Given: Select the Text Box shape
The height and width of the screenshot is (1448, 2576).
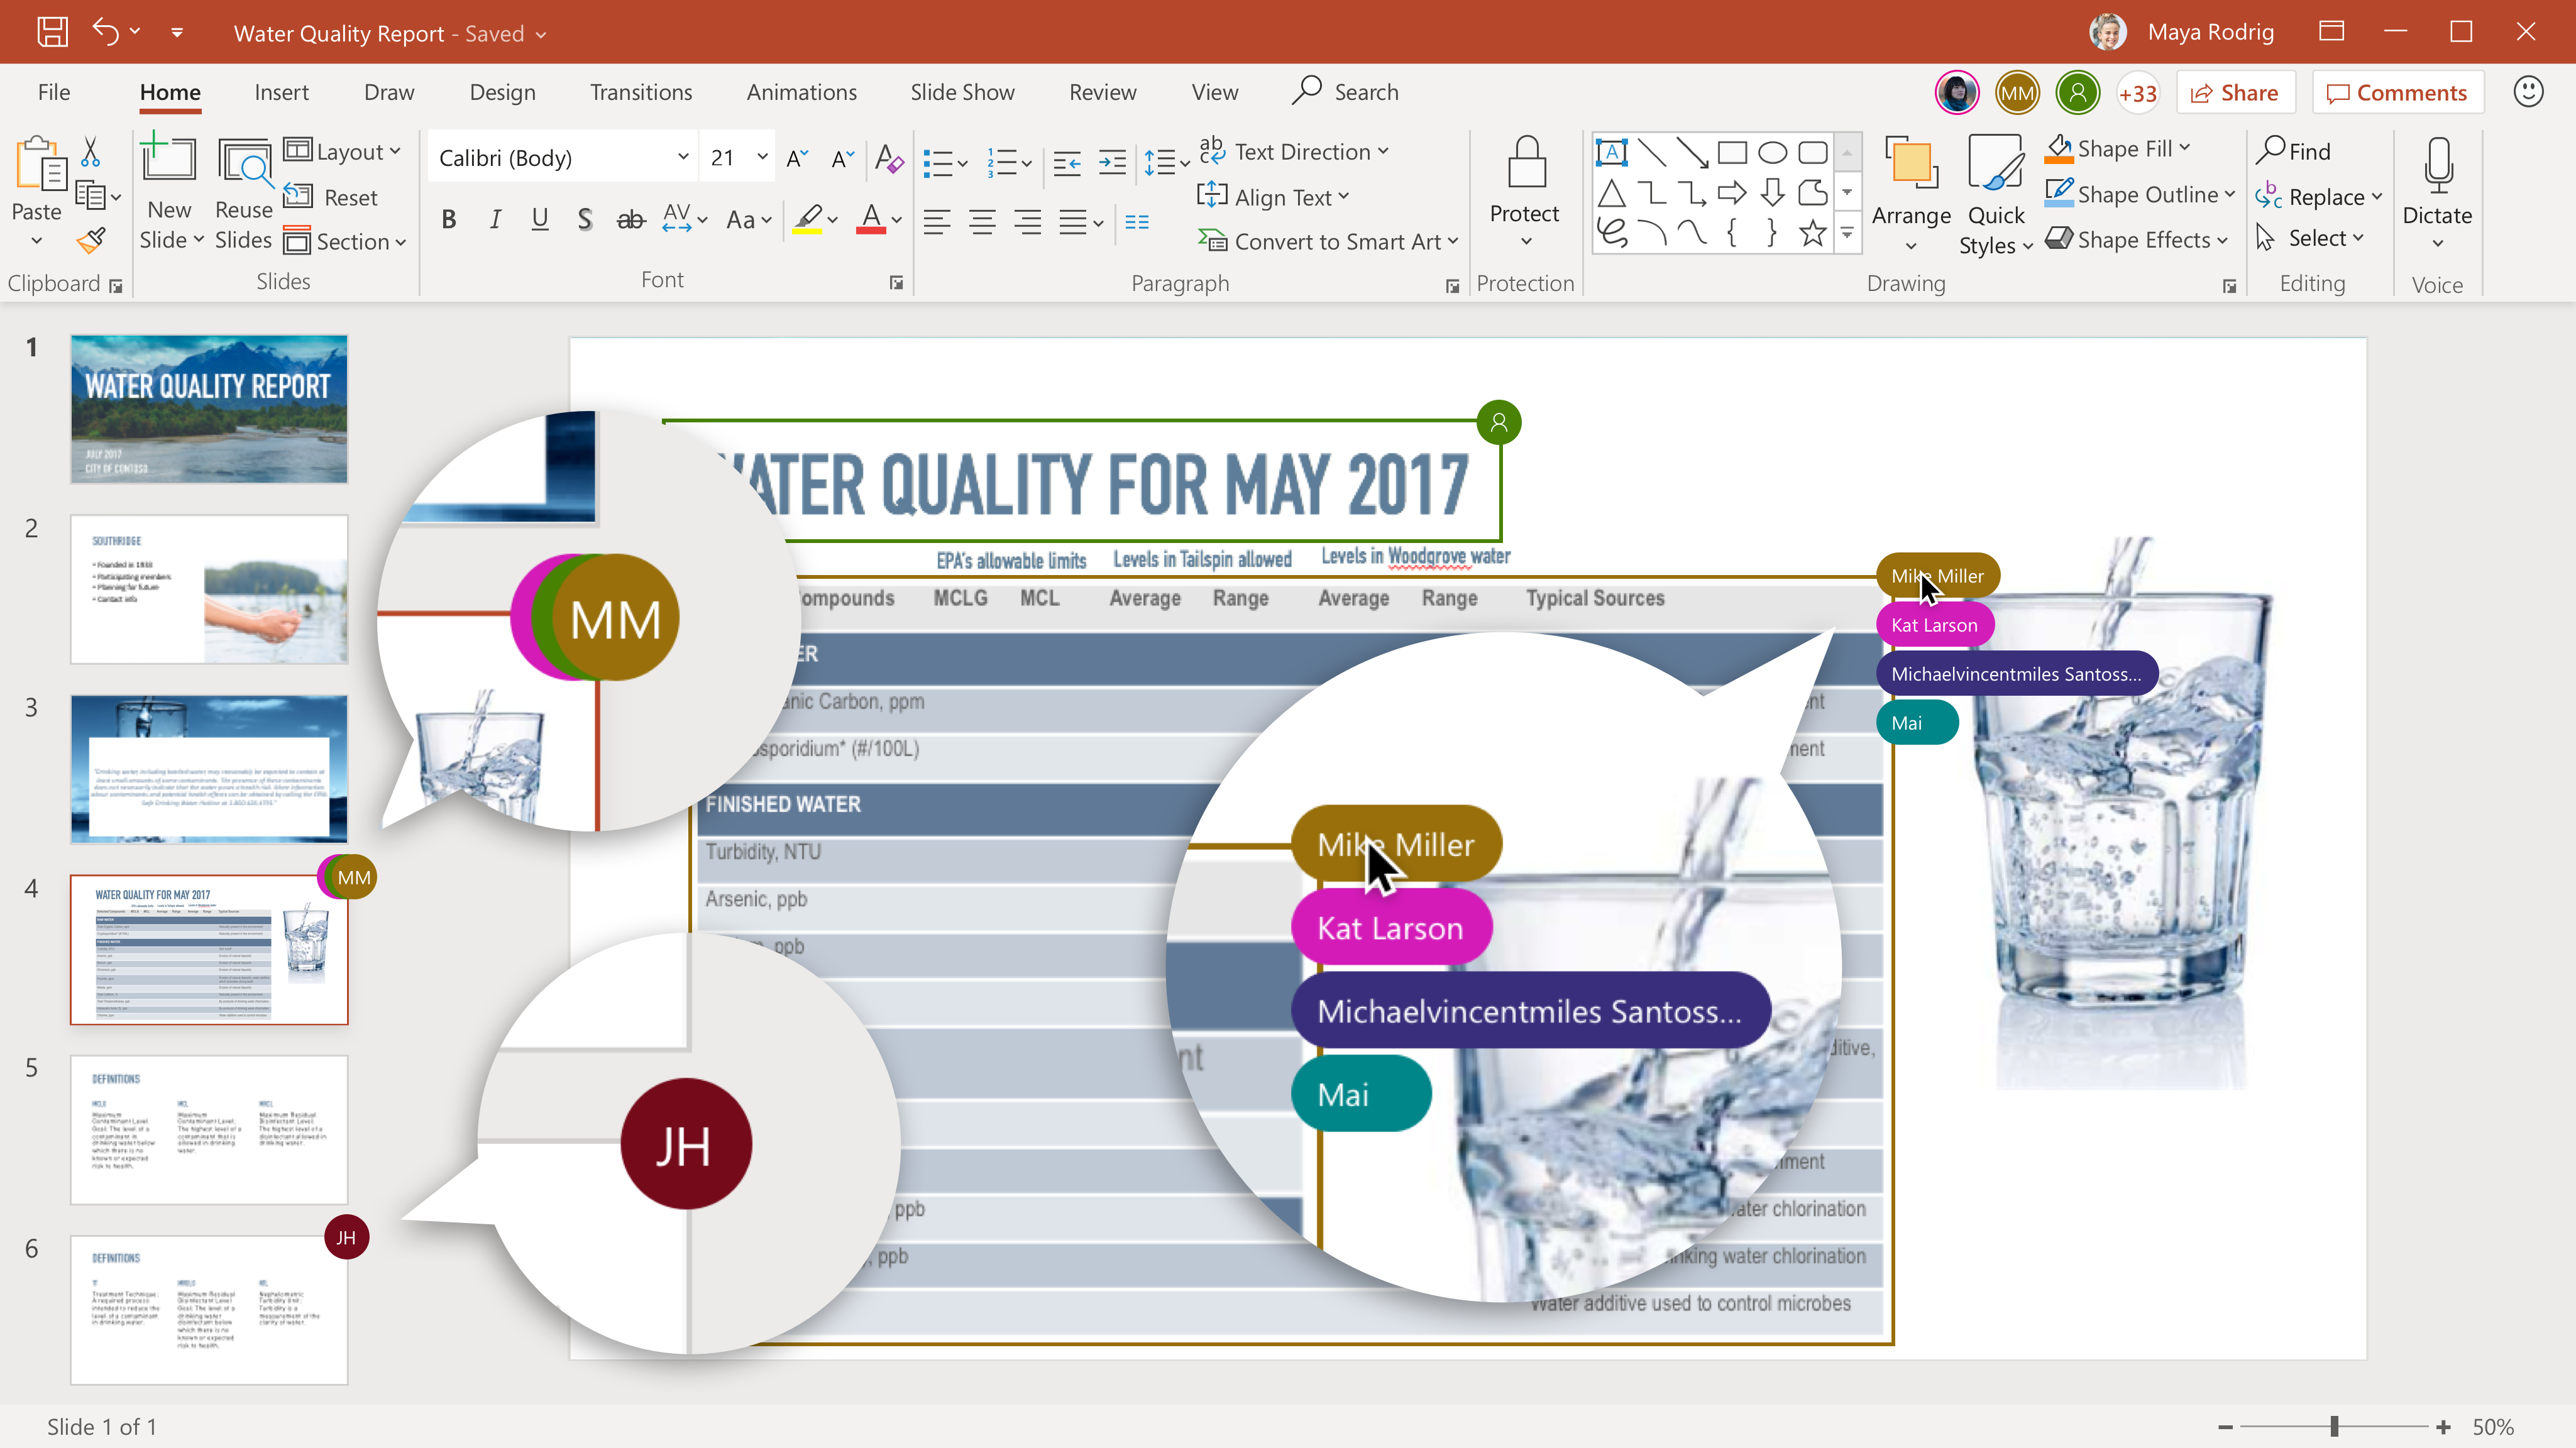Looking at the screenshot, I should pyautogui.click(x=1611, y=152).
